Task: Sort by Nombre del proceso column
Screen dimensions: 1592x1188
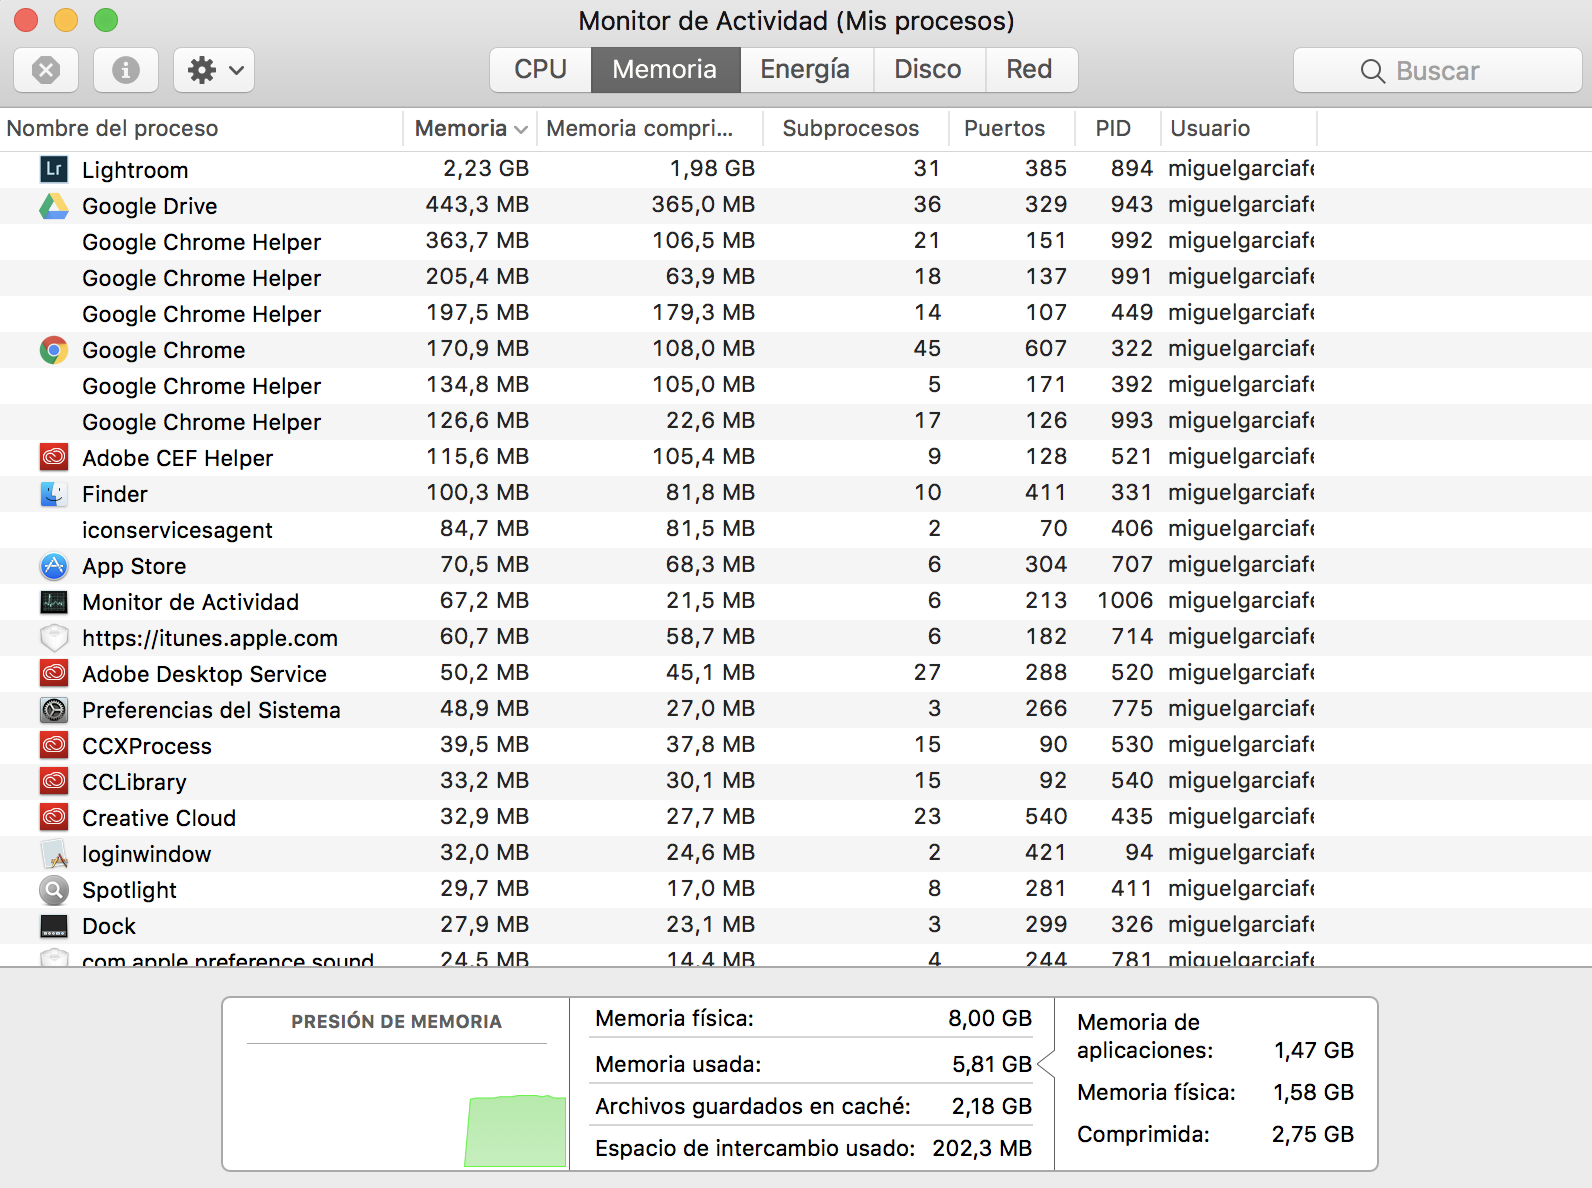Action: (x=200, y=128)
